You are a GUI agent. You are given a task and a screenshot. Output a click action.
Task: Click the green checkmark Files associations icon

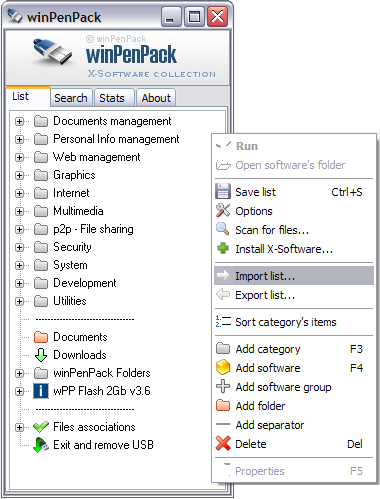(41, 427)
